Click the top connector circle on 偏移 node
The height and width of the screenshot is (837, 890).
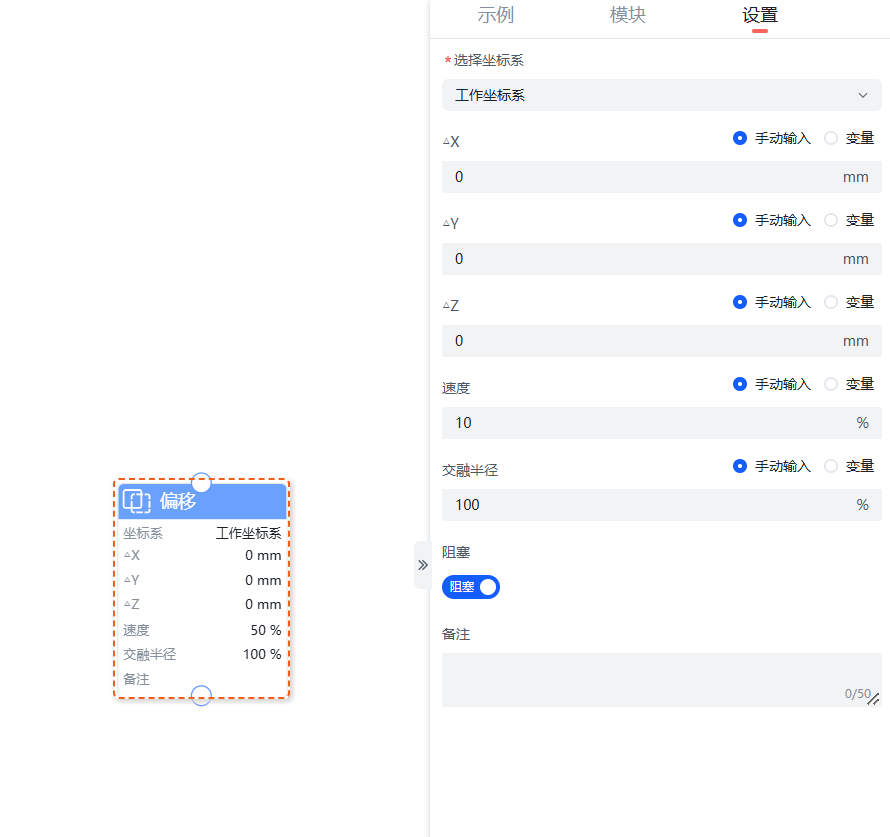point(201,482)
